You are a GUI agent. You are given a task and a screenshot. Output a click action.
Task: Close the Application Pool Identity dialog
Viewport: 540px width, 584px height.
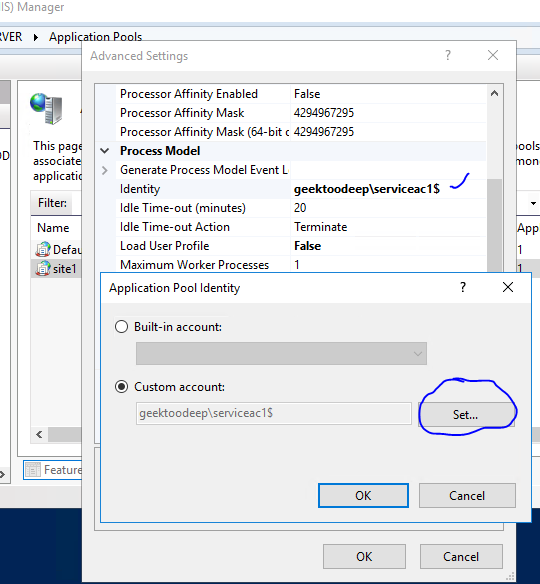click(508, 287)
